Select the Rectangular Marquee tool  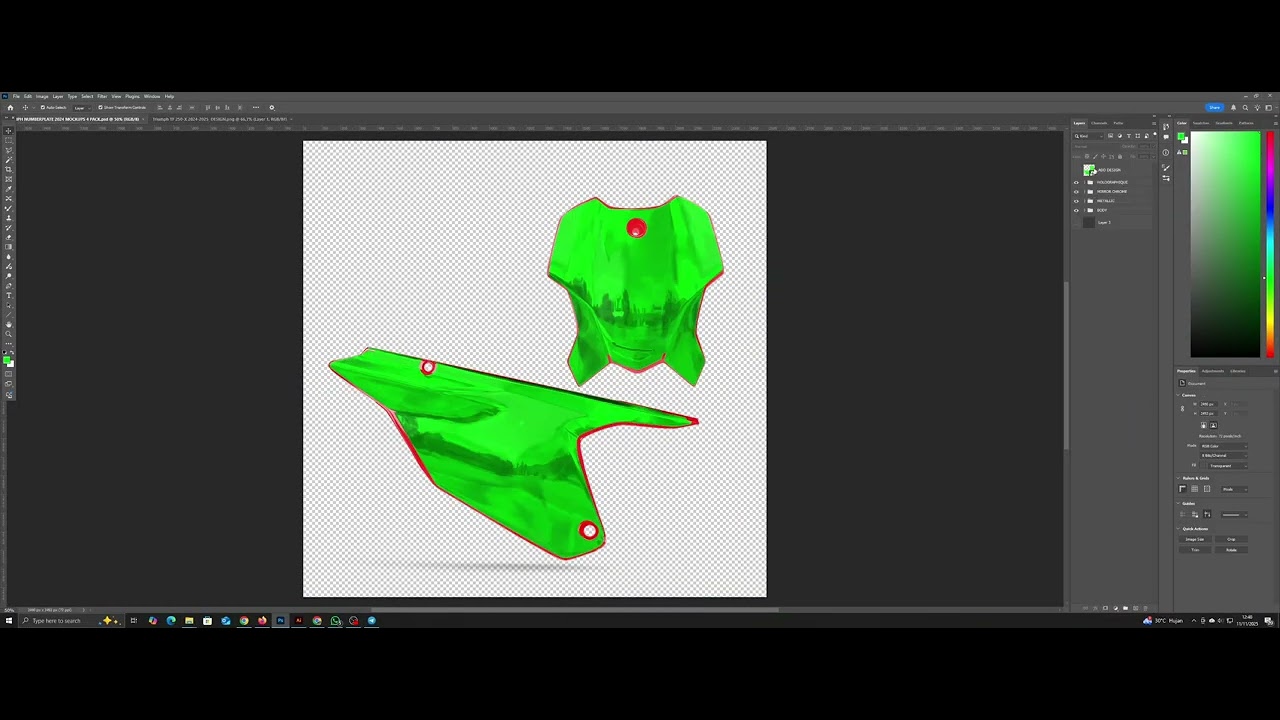click(8, 140)
